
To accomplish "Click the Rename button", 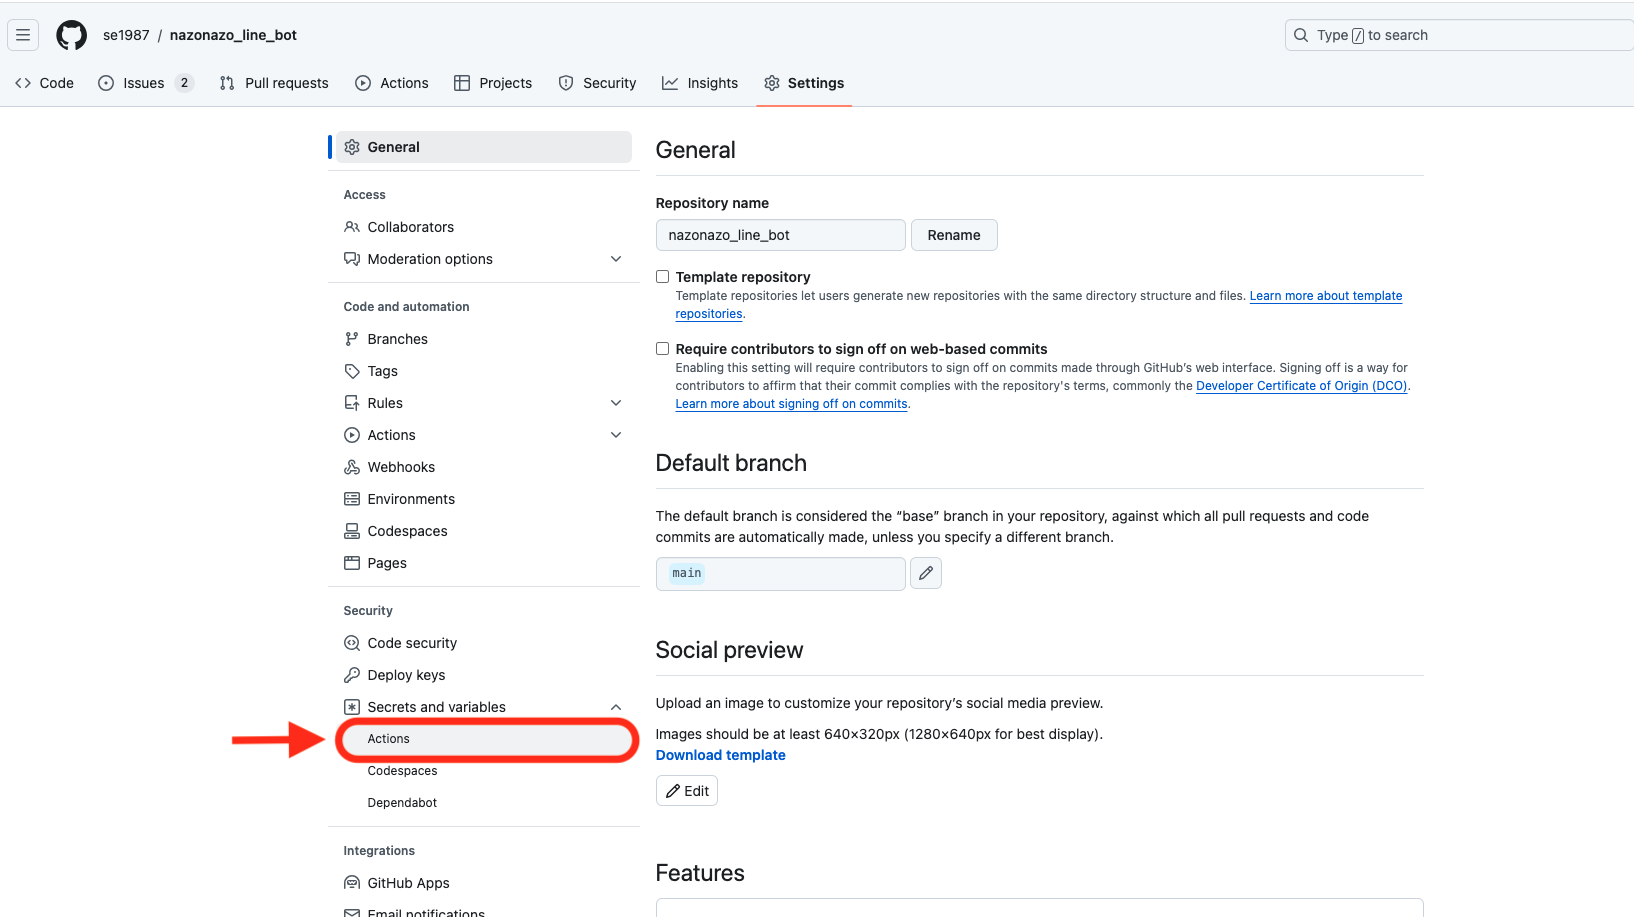I will [x=954, y=235].
